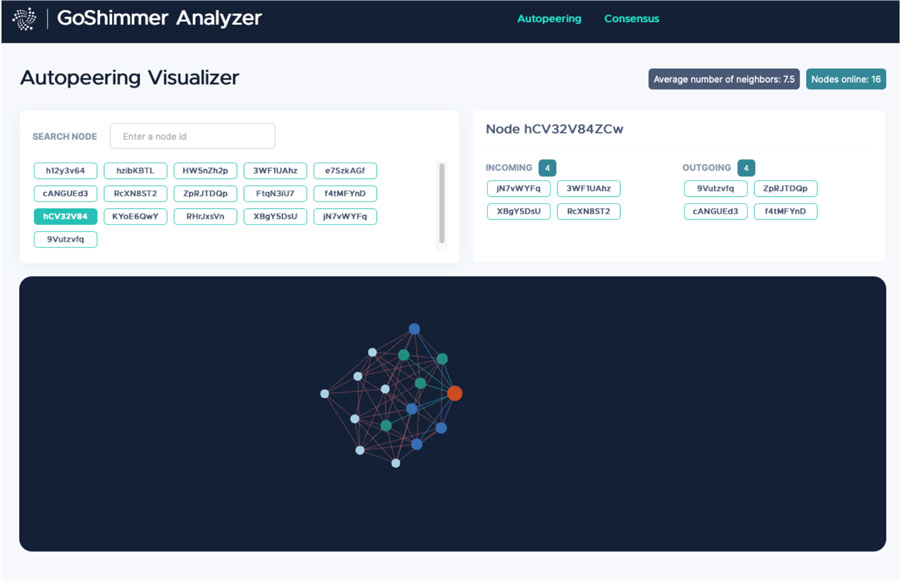Open incoming neighbor 3WF1UAhz
900x582 pixels.
click(x=589, y=188)
